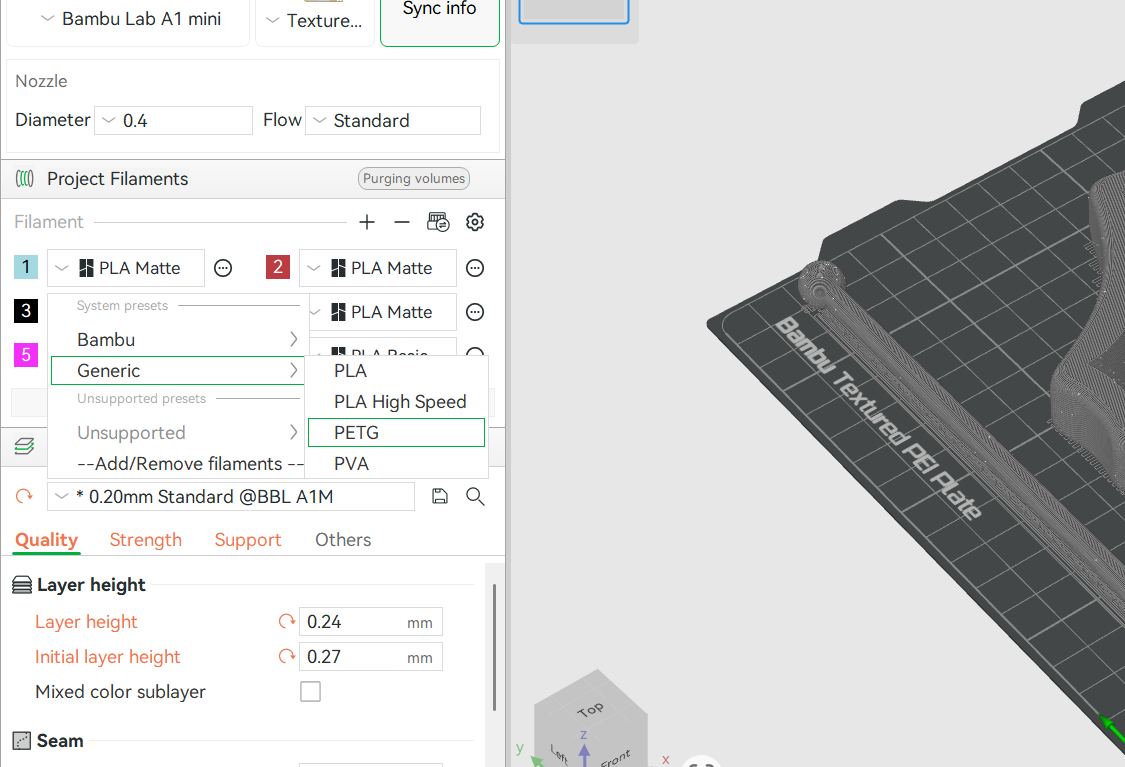Click the Initial layer height input field
The height and width of the screenshot is (767, 1125).
pyautogui.click(x=370, y=657)
